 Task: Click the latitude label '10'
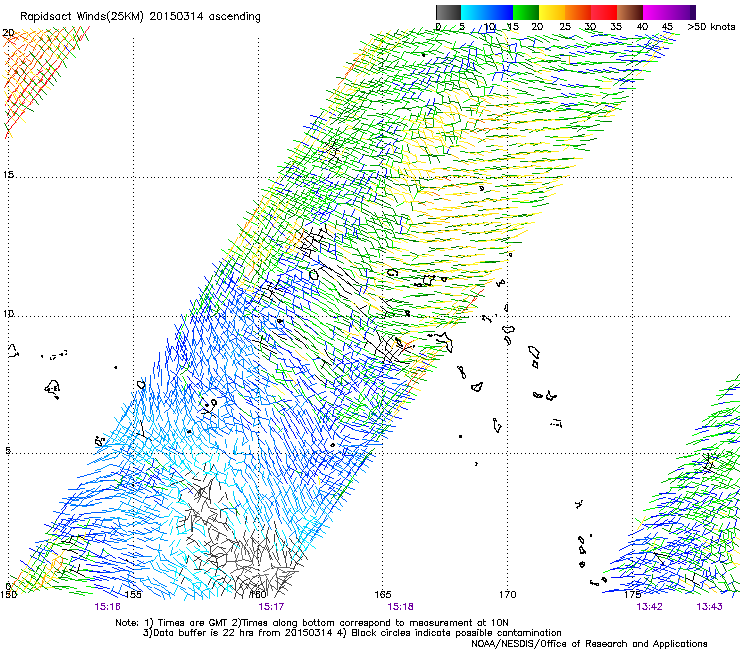tap(8, 313)
